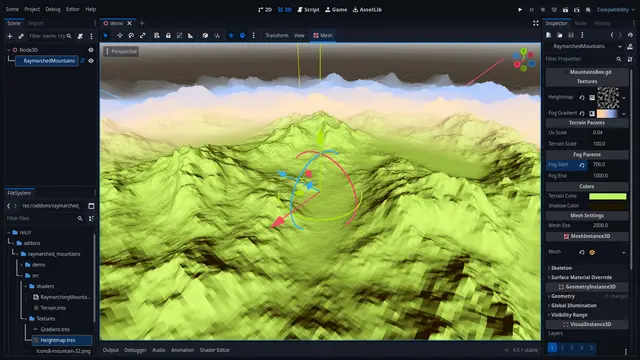
Task: Load a resource with the Inspector folder icon
Action: (x=560, y=35)
